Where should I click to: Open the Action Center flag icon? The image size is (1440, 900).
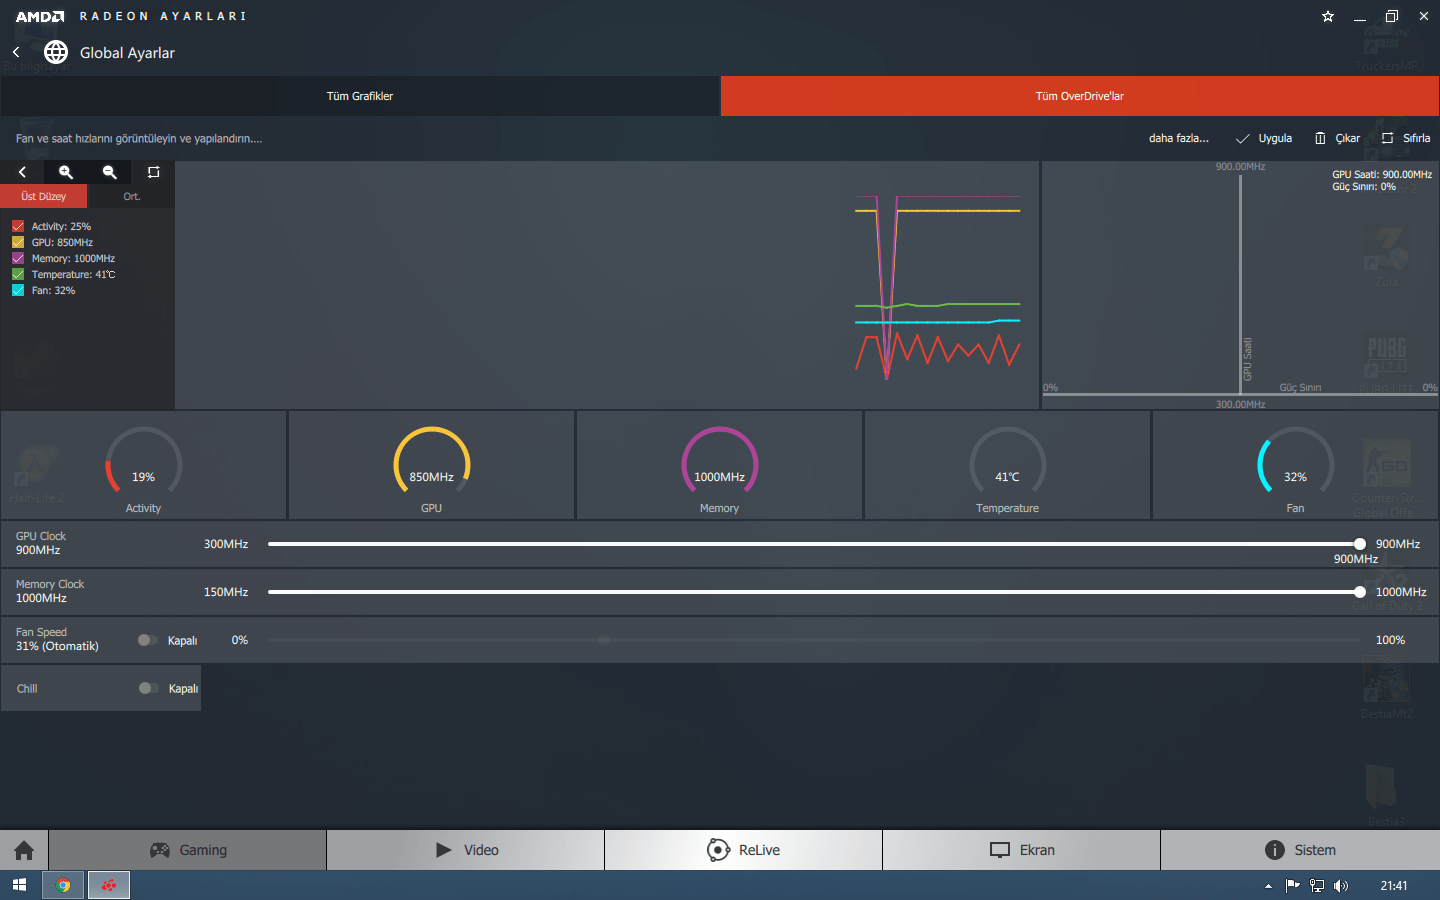click(x=1292, y=885)
